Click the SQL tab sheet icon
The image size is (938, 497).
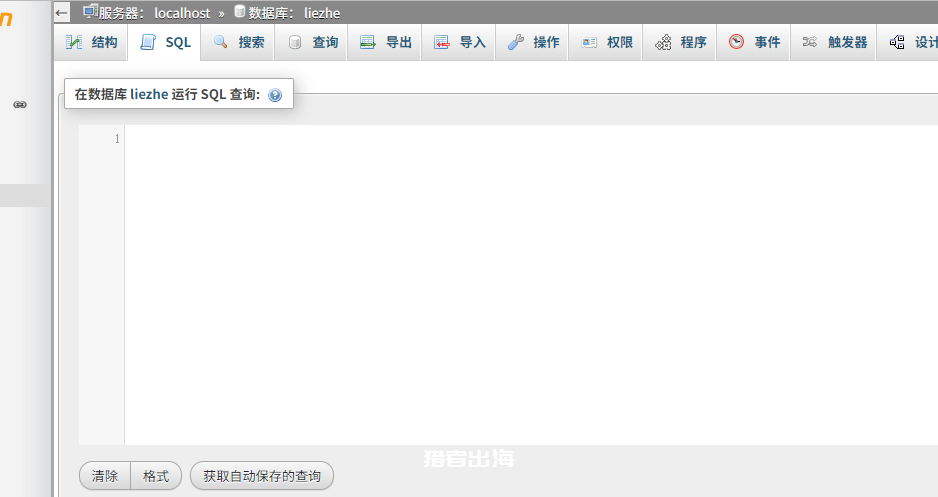148,42
